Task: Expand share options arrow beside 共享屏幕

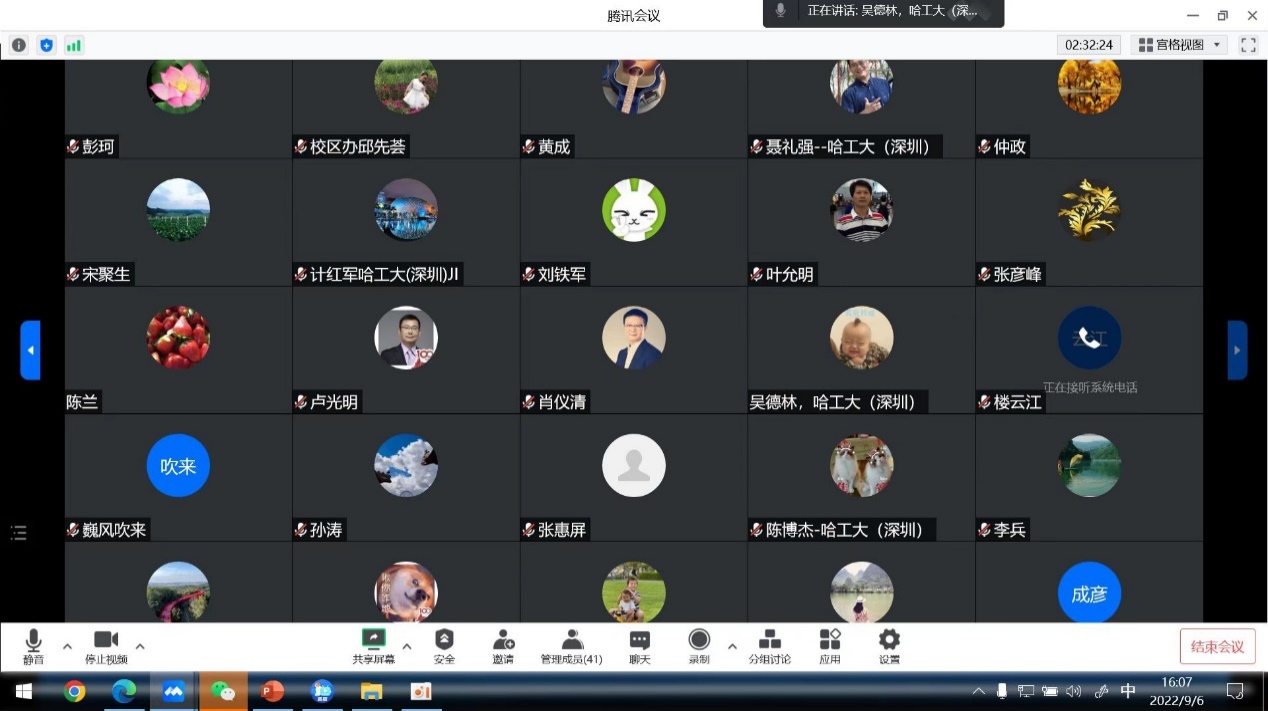Action: (407, 646)
